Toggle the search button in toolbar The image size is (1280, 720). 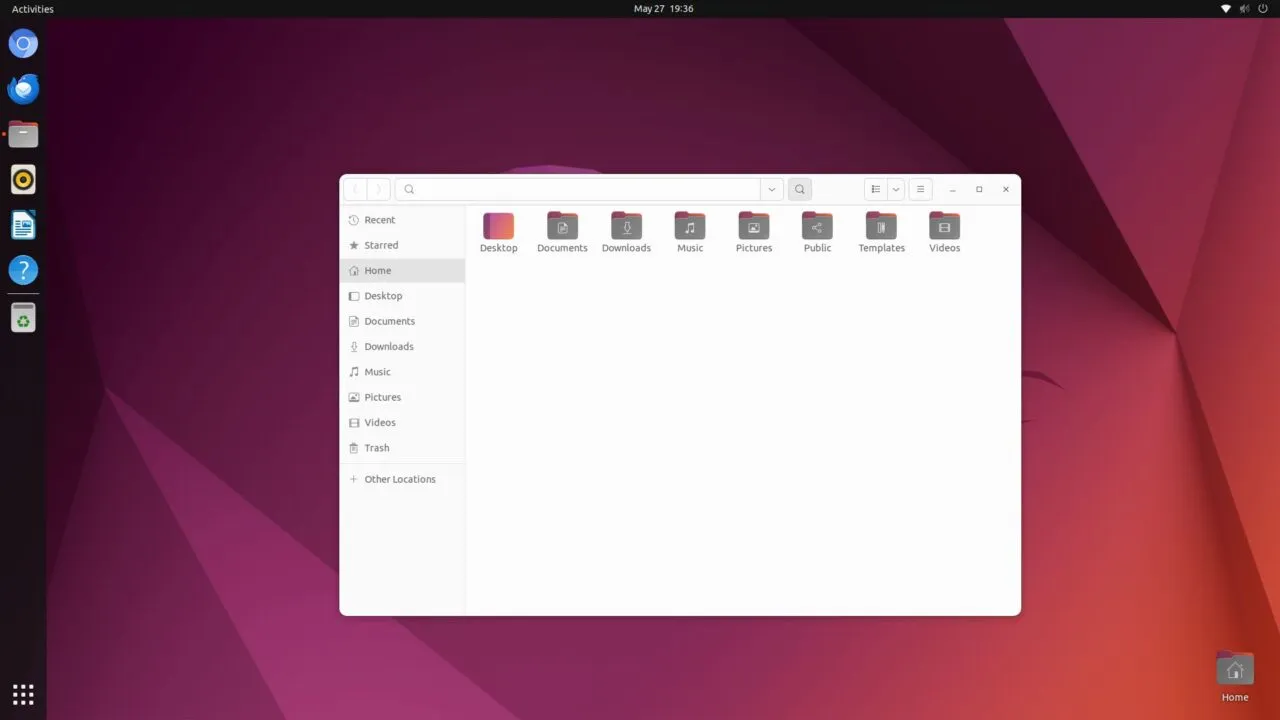pyautogui.click(x=799, y=189)
